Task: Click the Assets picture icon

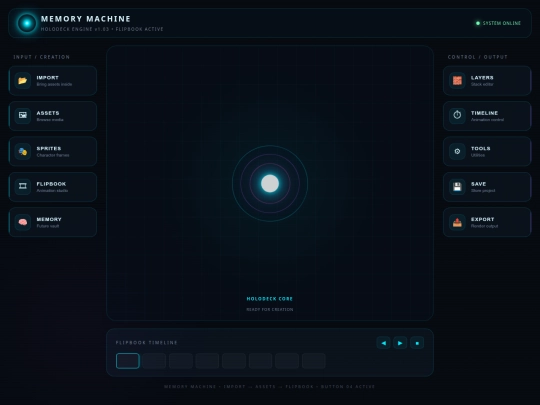Action: (23, 116)
